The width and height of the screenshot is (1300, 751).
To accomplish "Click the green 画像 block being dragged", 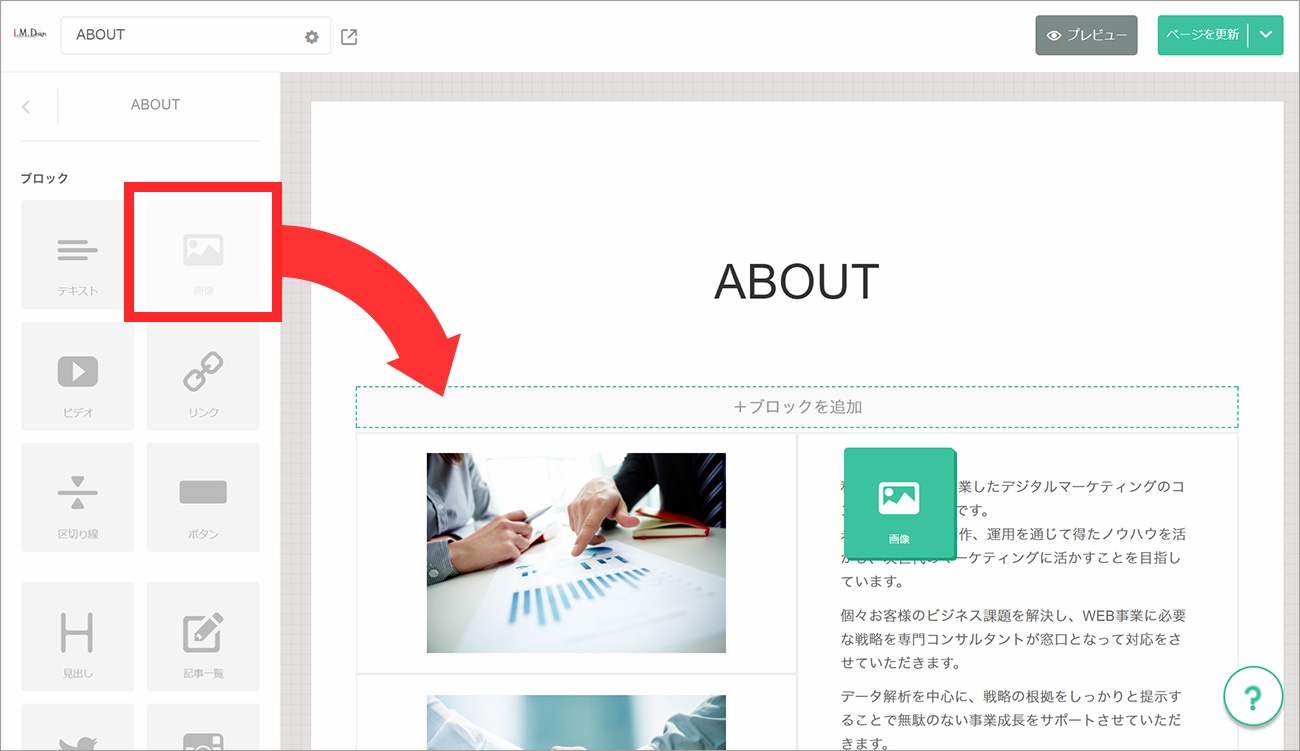I will click(899, 503).
